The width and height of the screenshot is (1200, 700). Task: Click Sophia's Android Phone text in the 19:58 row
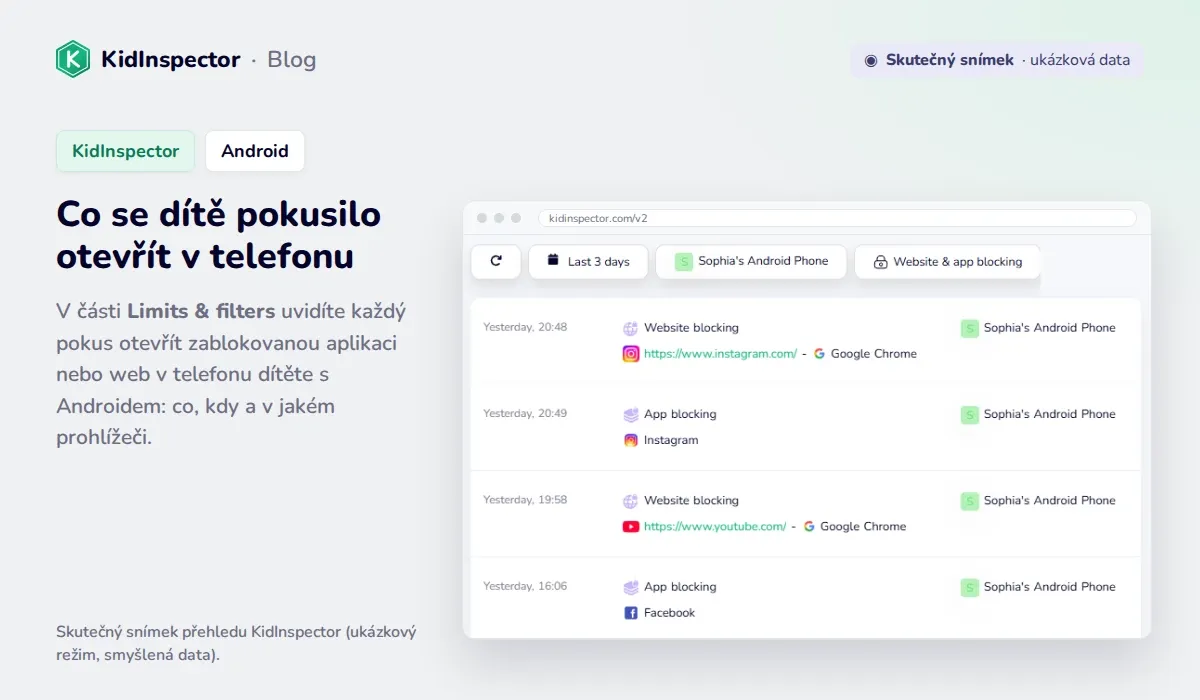pyautogui.click(x=1049, y=500)
